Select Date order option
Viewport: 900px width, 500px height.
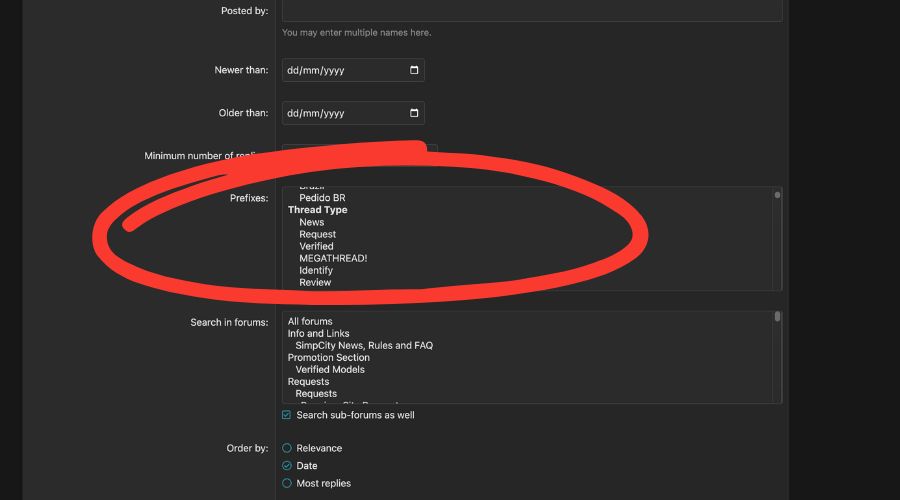pos(287,466)
